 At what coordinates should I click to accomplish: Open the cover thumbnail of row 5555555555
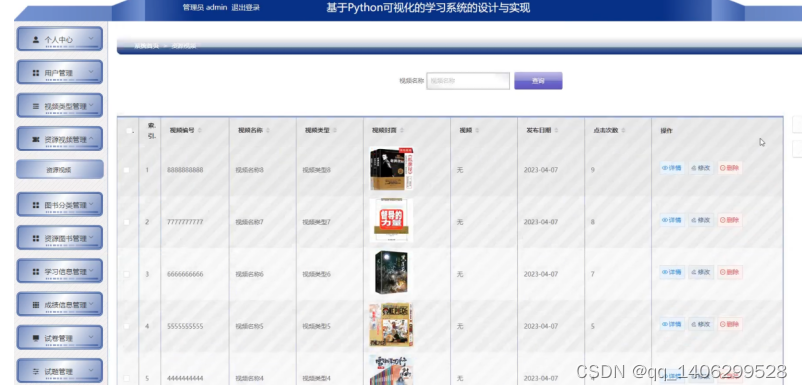391,325
